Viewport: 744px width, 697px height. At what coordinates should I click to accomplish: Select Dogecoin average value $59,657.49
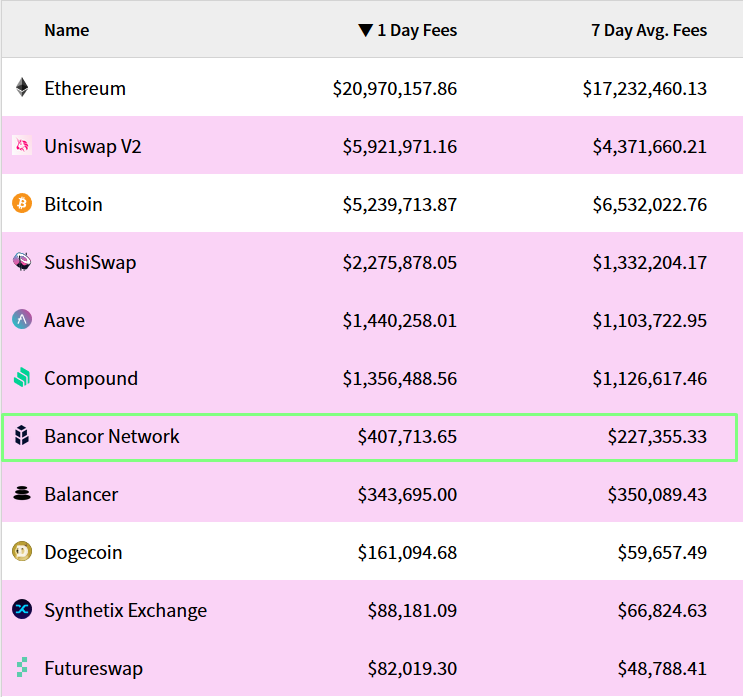pyautogui.click(x=662, y=552)
